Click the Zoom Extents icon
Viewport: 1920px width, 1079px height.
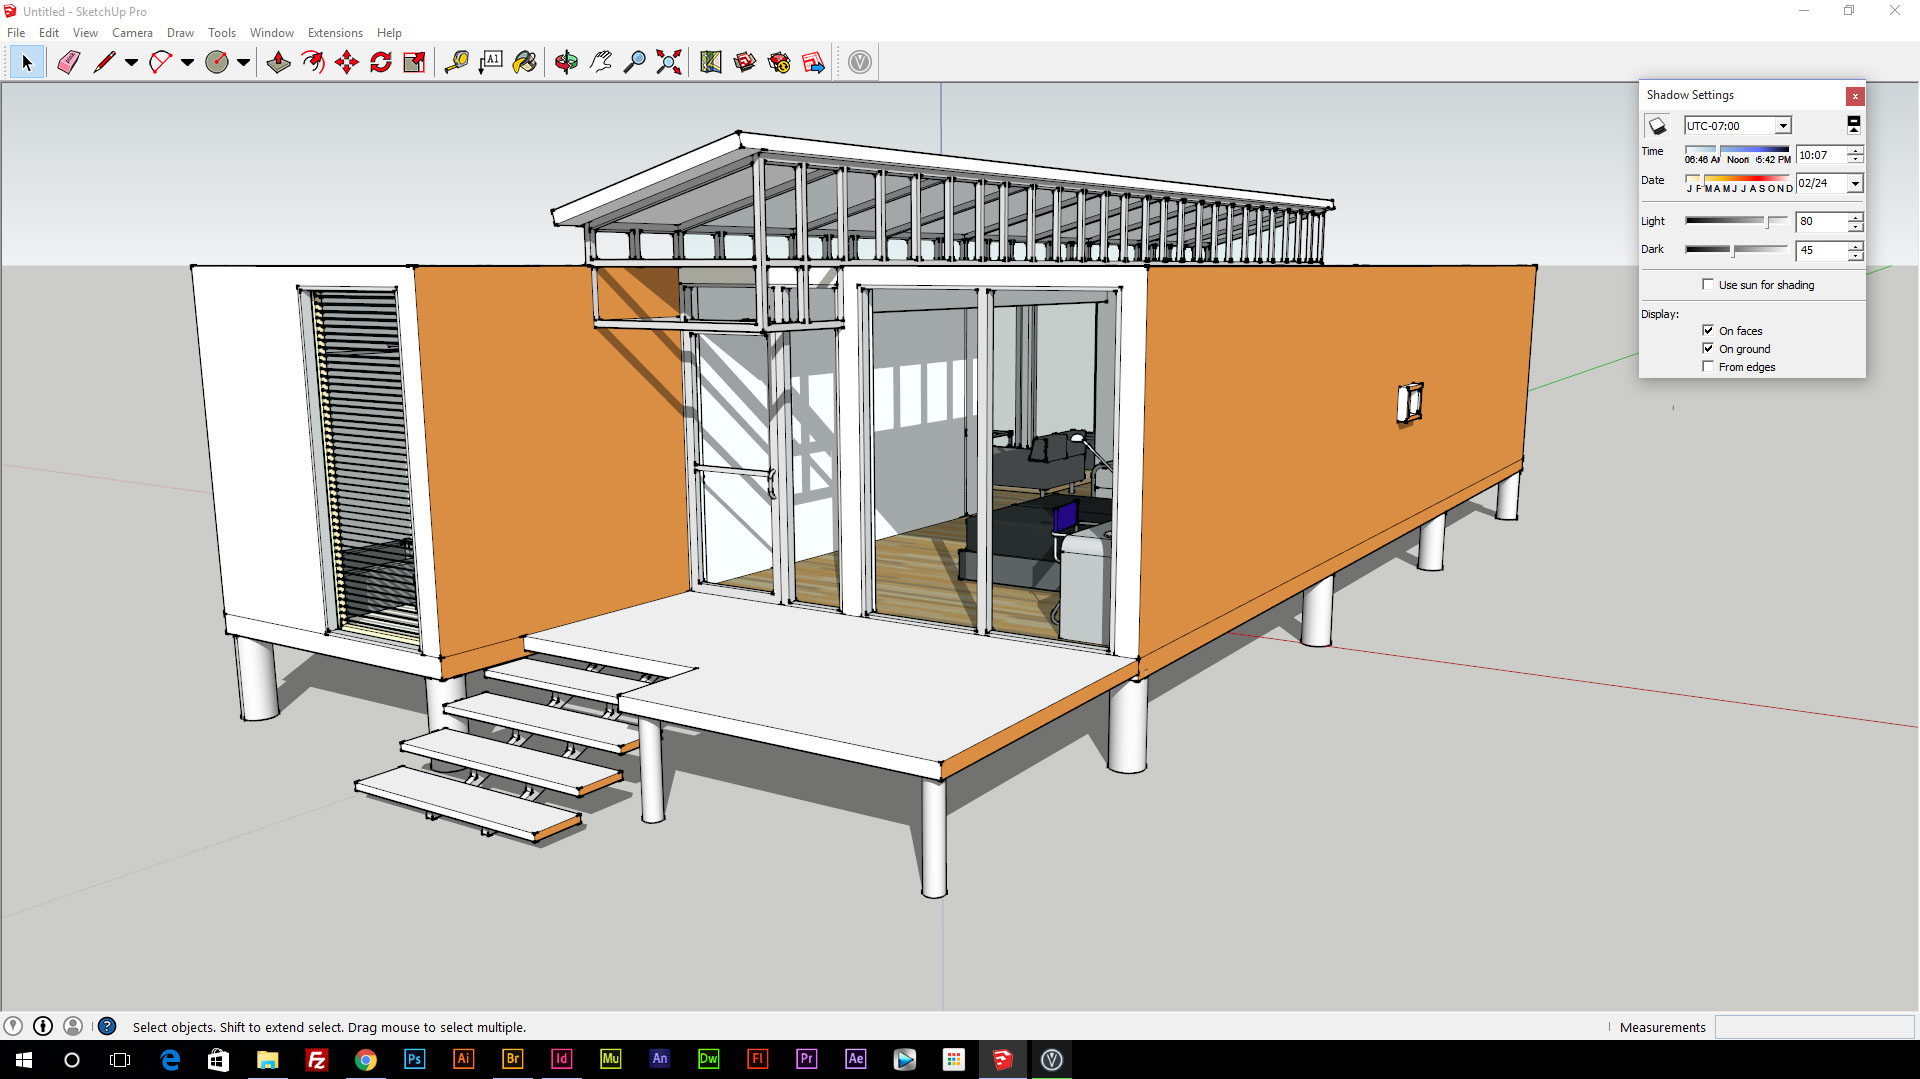click(669, 62)
